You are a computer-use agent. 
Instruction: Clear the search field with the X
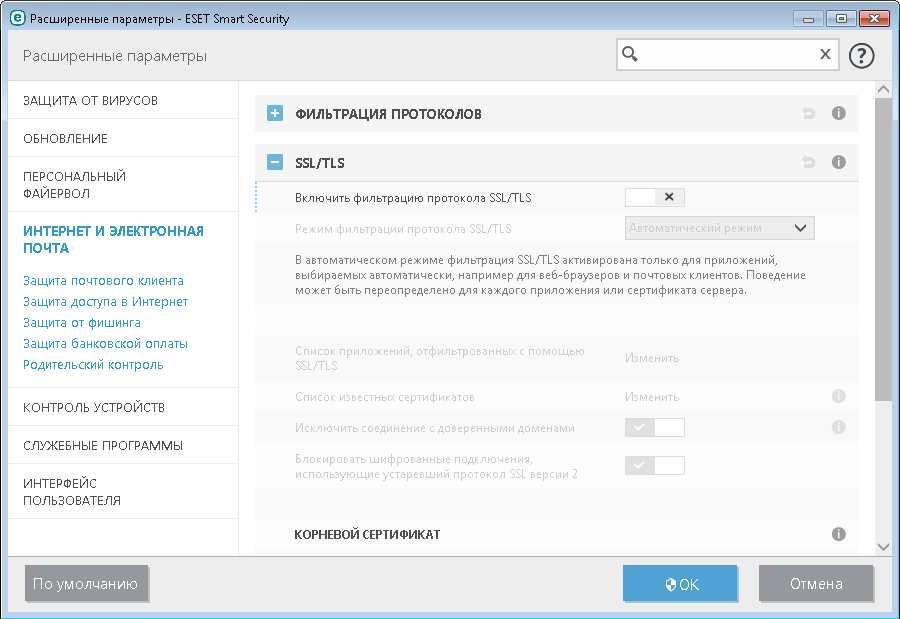click(x=825, y=54)
